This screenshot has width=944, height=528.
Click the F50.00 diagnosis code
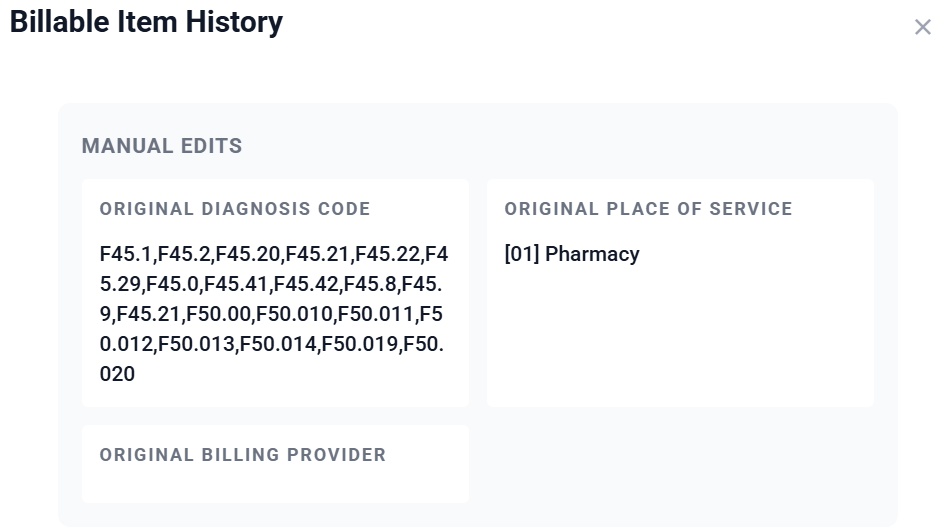219,314
